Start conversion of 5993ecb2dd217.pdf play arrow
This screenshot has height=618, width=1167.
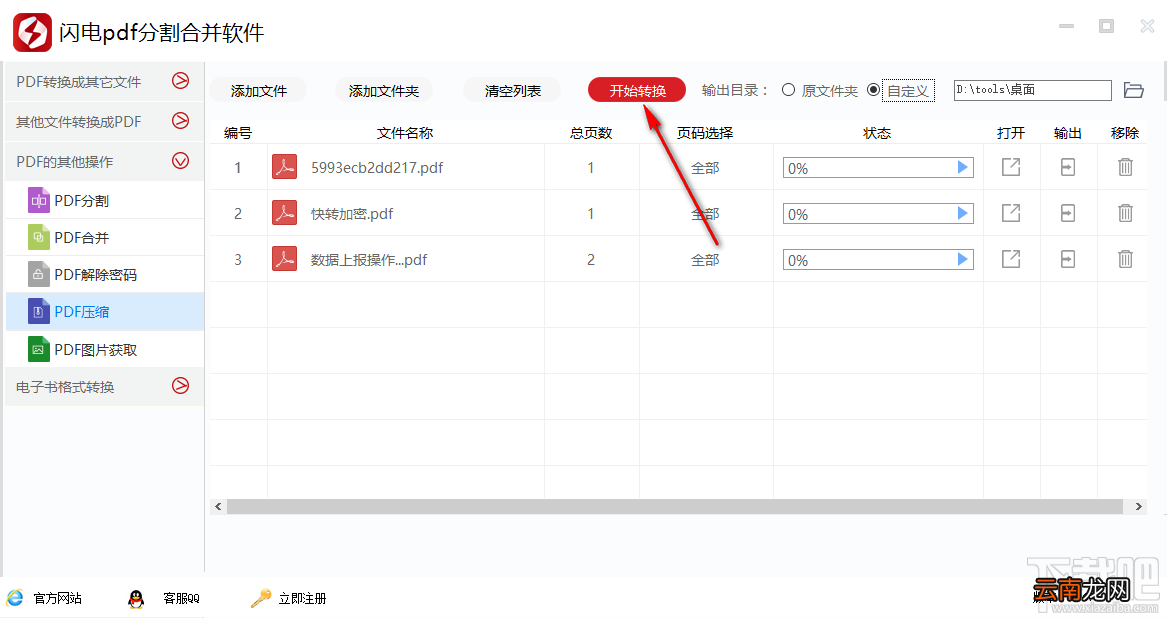(962, 168)
